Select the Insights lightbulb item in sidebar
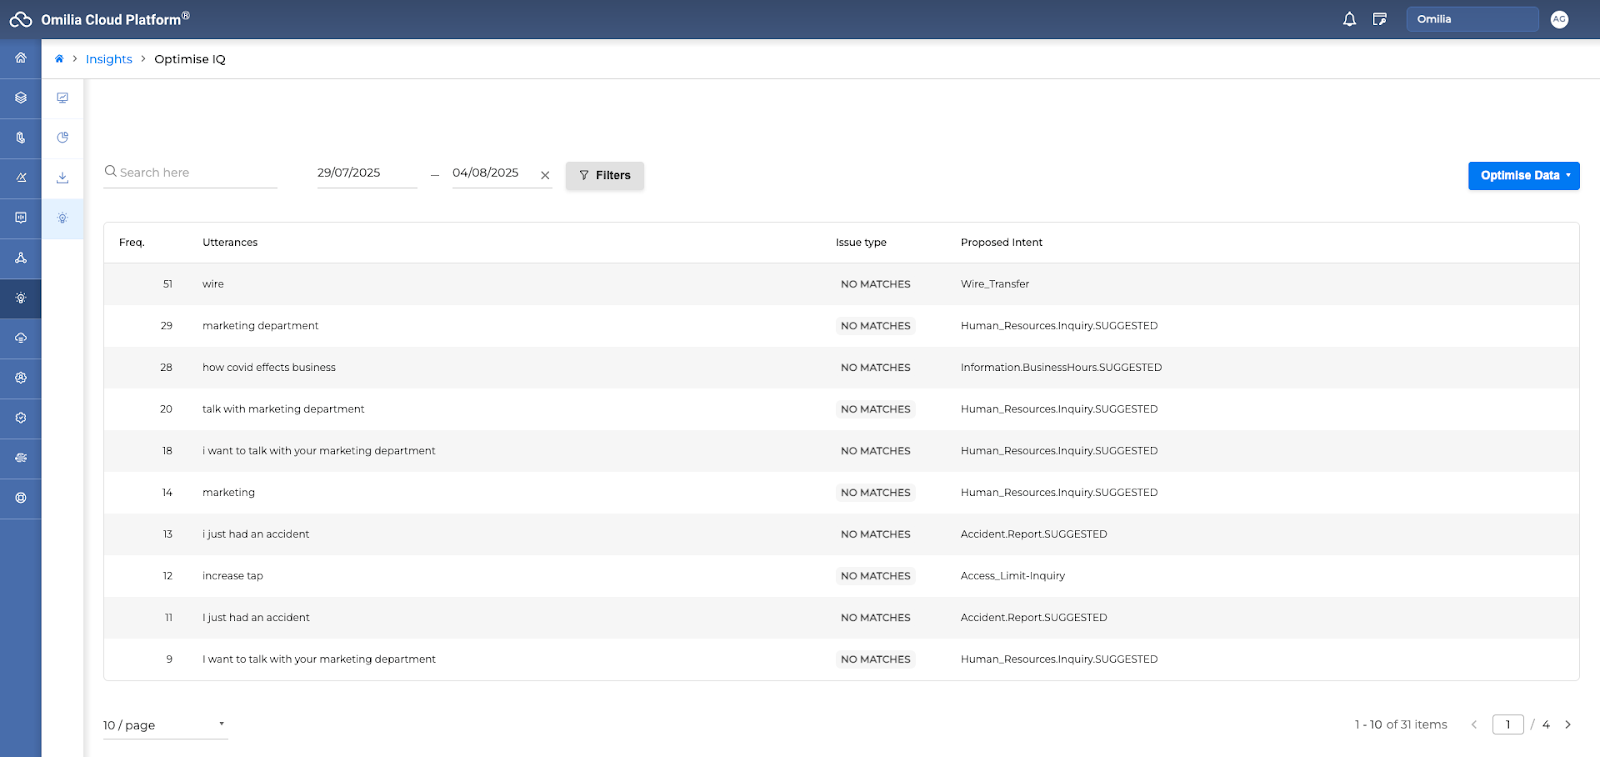Viewport: 1600px width, 757px height. [x=20, y=298]
